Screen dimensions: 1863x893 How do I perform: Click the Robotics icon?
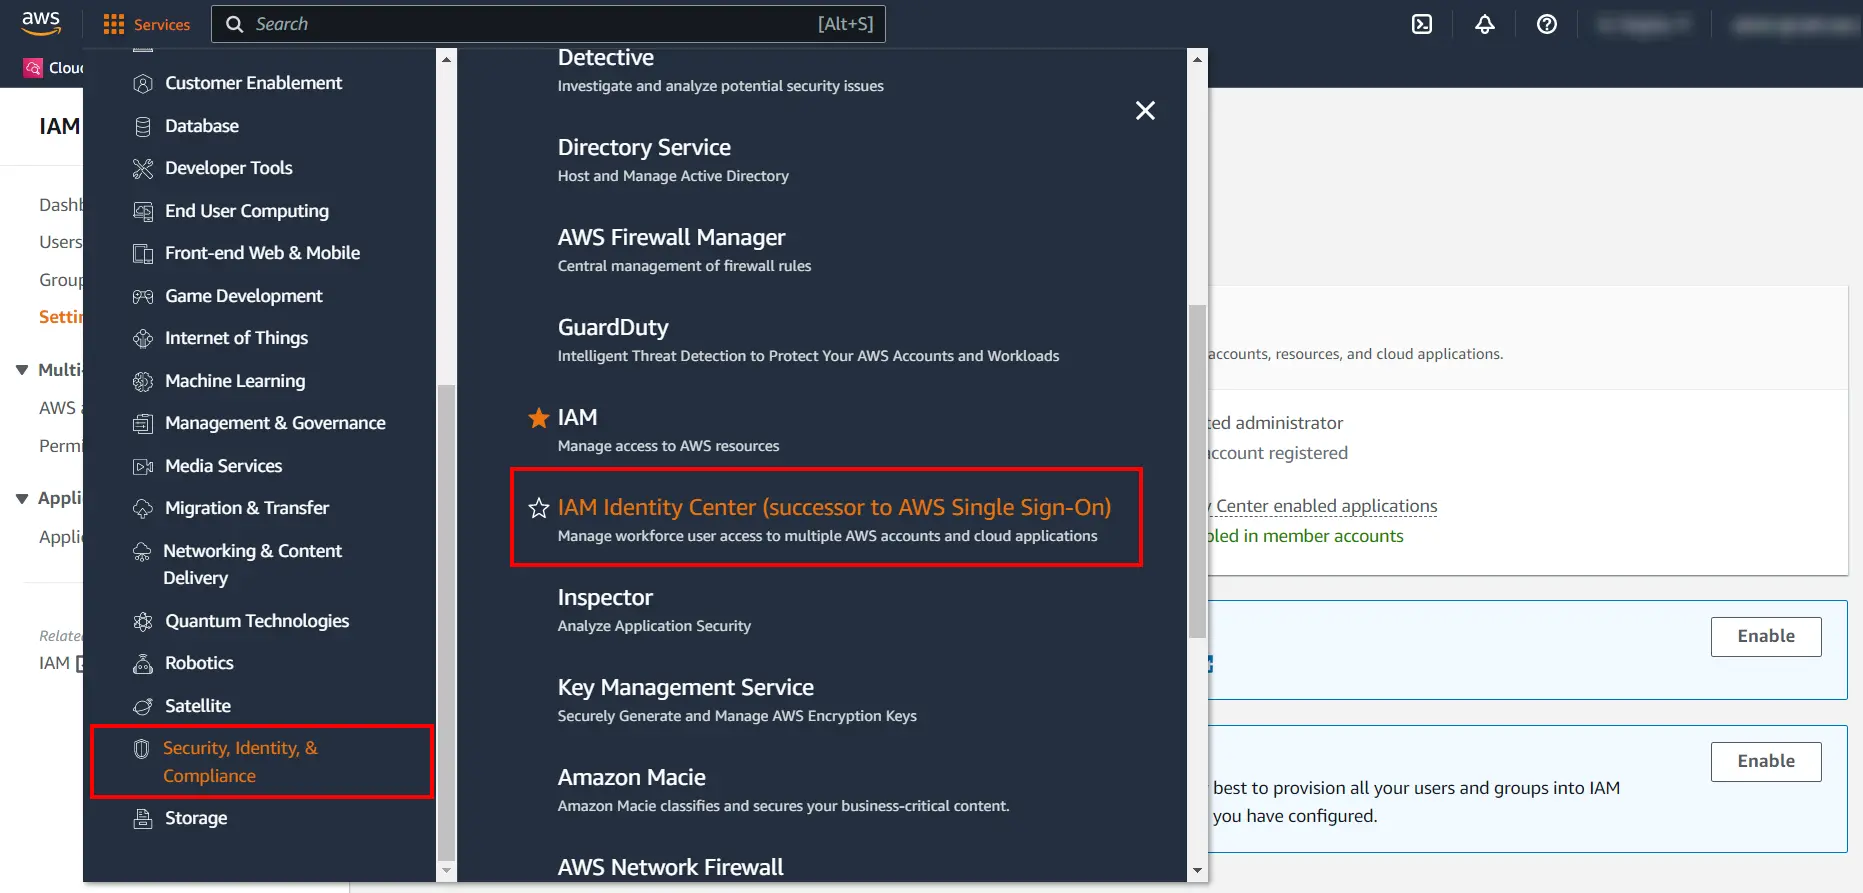click(143, 663)
